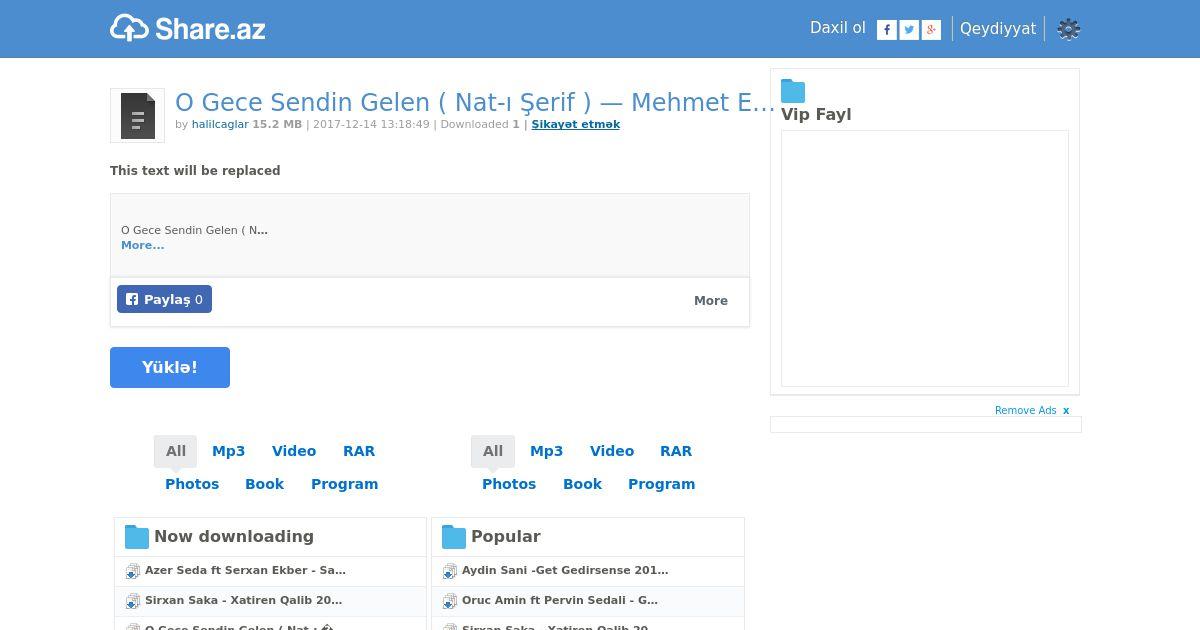
Task: Click the Vip Fayl ad content box
Action: click(x=925, y=258)
